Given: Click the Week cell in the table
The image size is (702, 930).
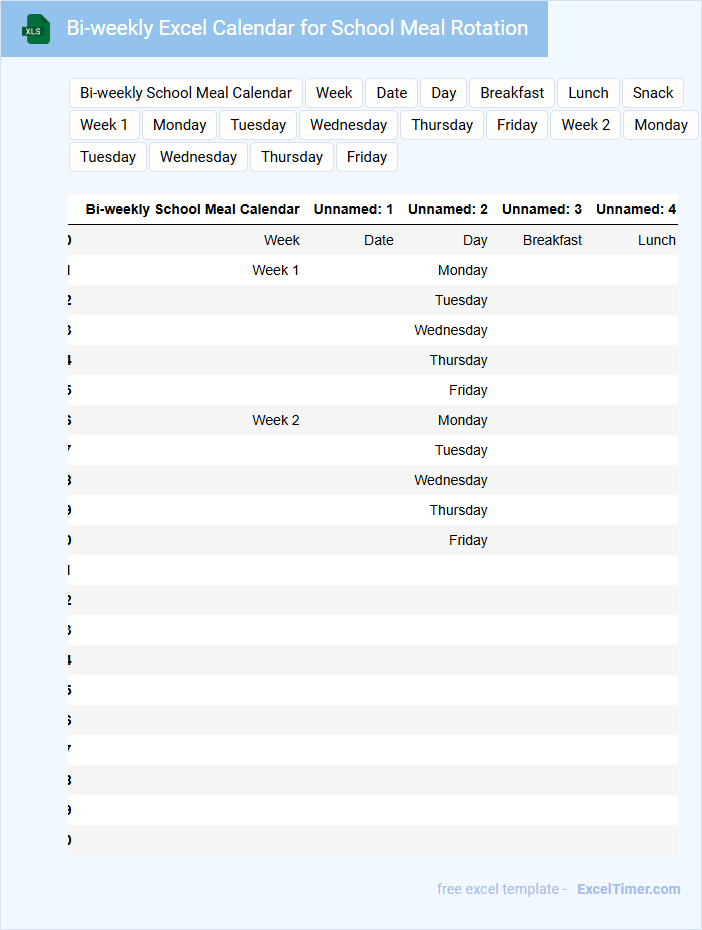Looking at the screenshot, I should [x=282, y=240].
